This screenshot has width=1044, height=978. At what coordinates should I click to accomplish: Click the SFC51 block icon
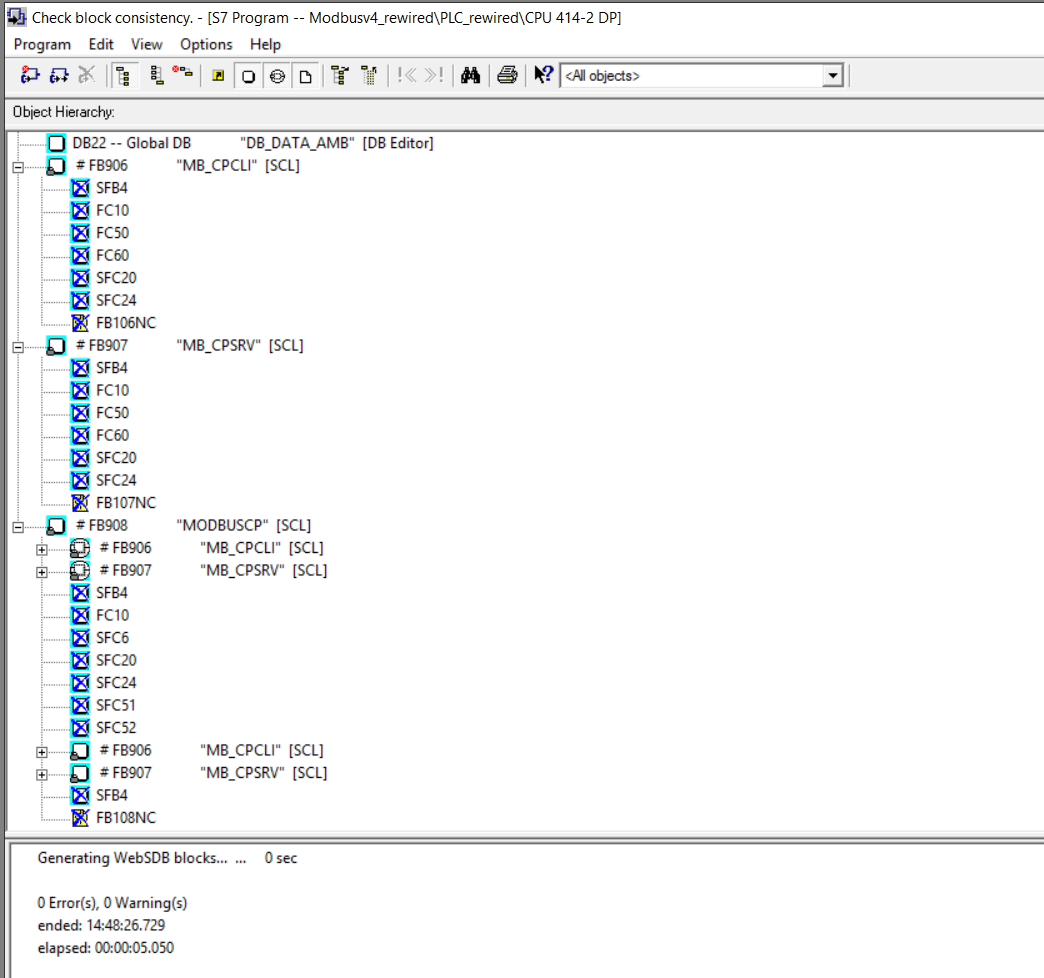tap(81, 705)
